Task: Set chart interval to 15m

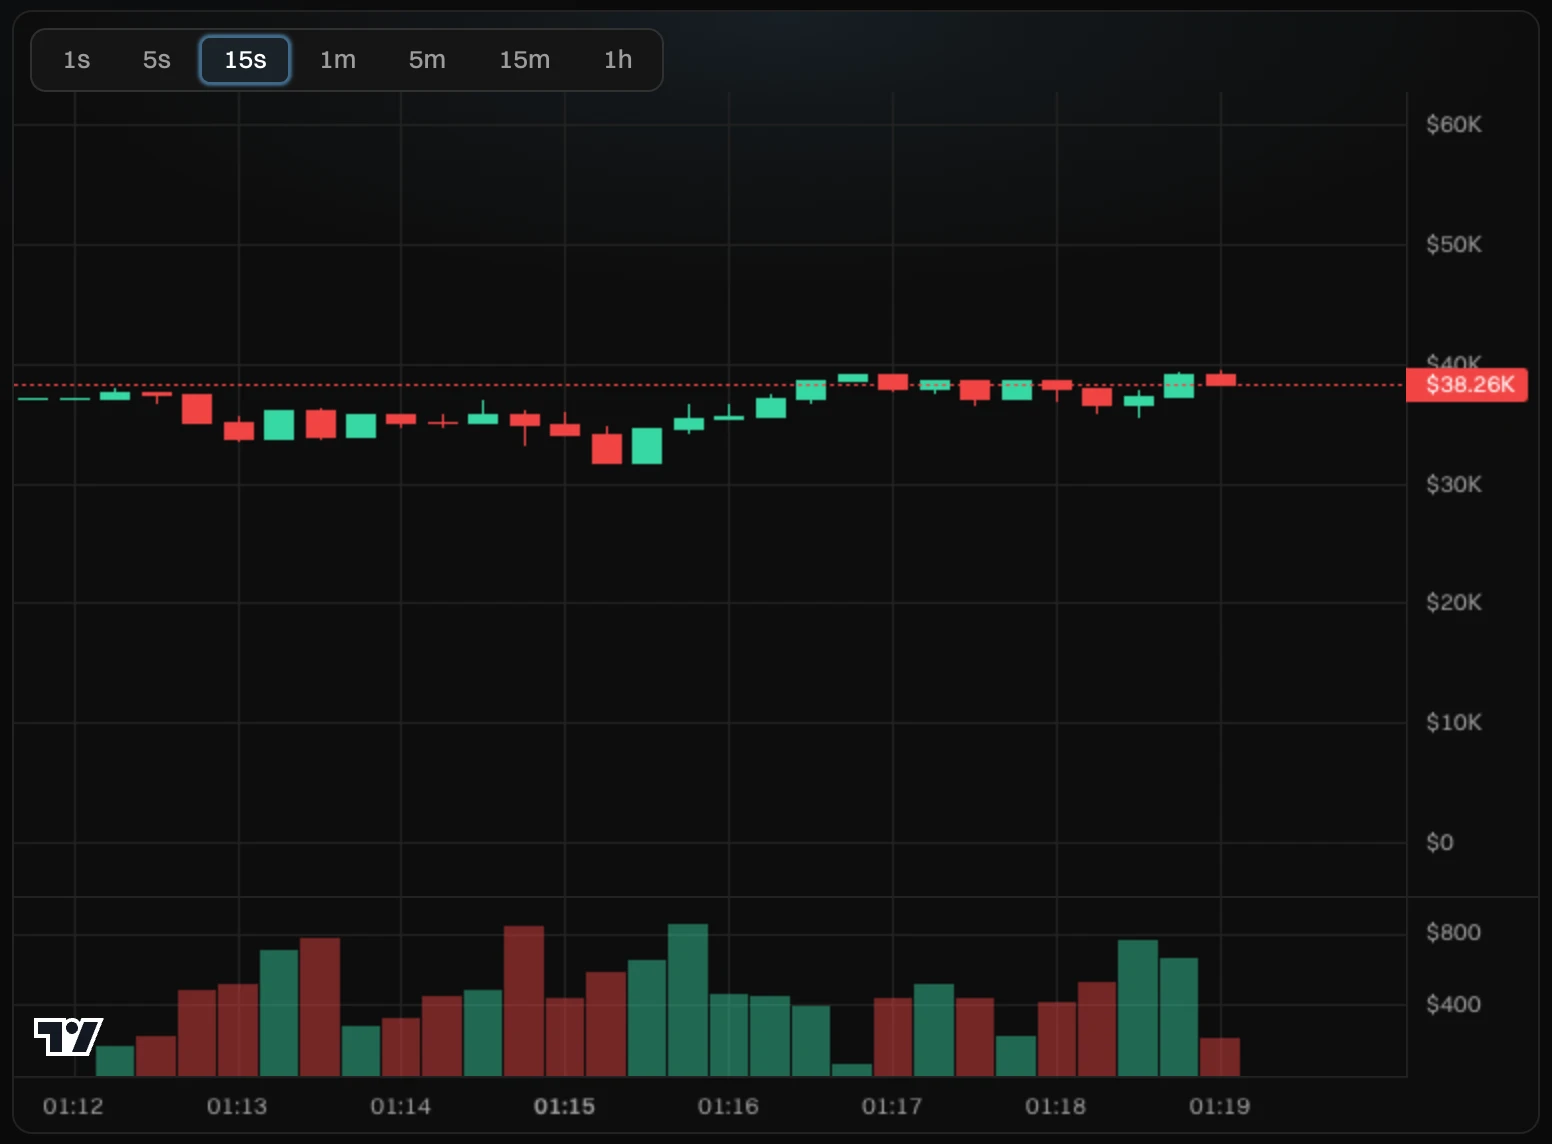Action: pos(525,60)
